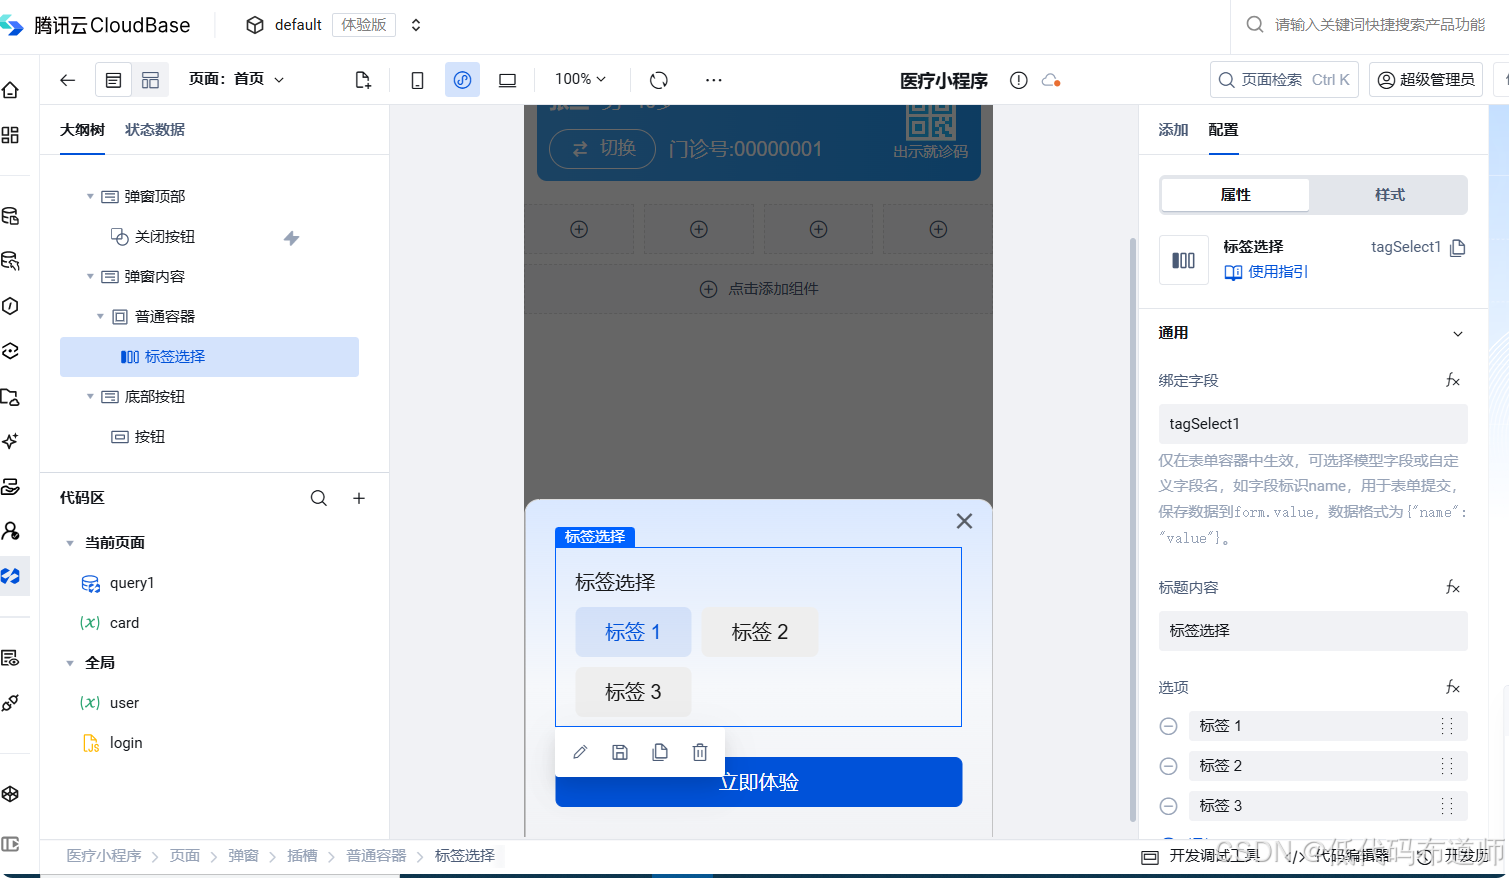Open the fx binding for 绑定字段
Viewport: 1509px width, 878px height.
1453,380
